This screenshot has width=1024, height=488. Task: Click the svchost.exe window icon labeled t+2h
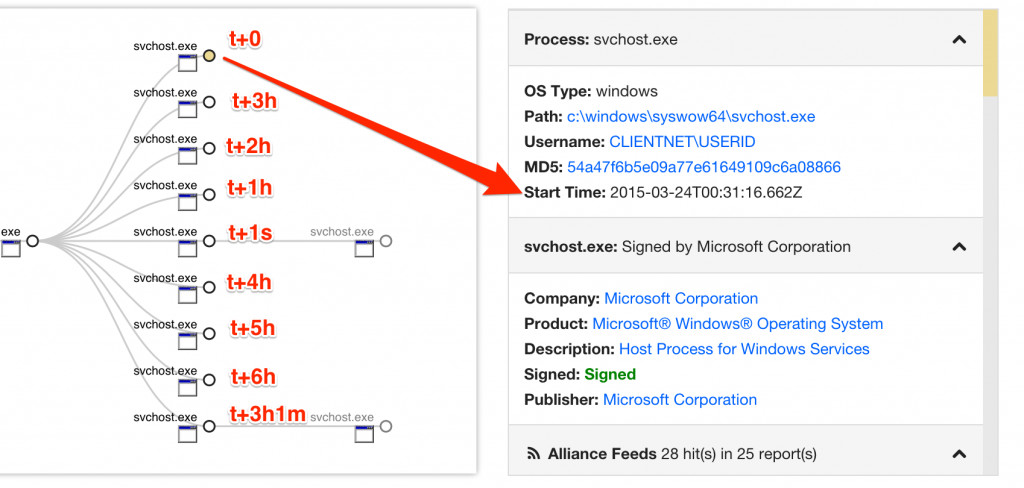click(x=186, y=156)
